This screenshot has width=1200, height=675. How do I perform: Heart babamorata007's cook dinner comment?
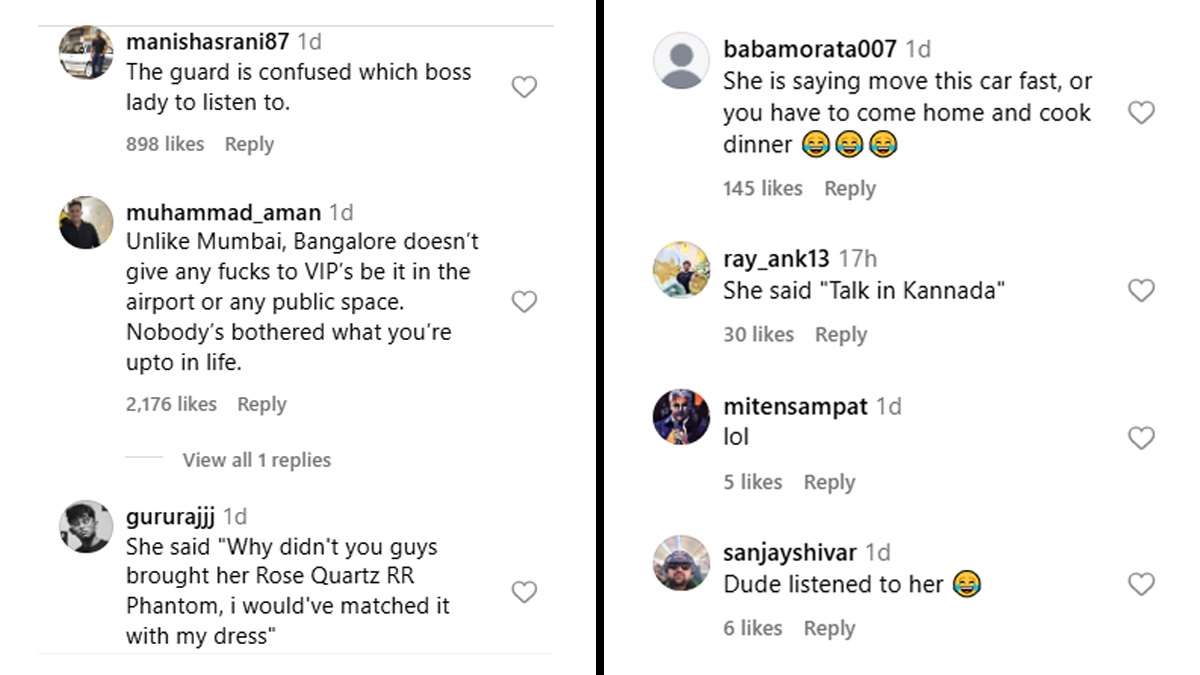[1141, 113]
